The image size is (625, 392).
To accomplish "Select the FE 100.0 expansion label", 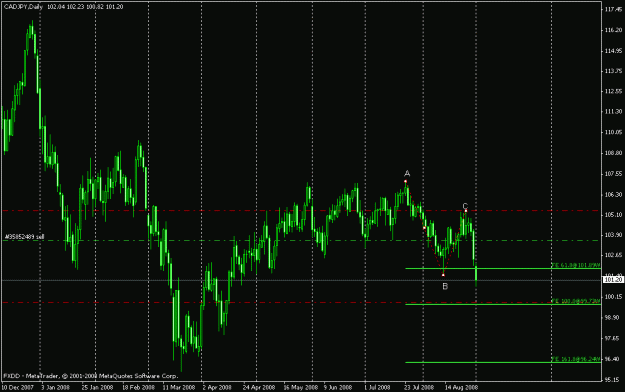I will pos(576,301).
